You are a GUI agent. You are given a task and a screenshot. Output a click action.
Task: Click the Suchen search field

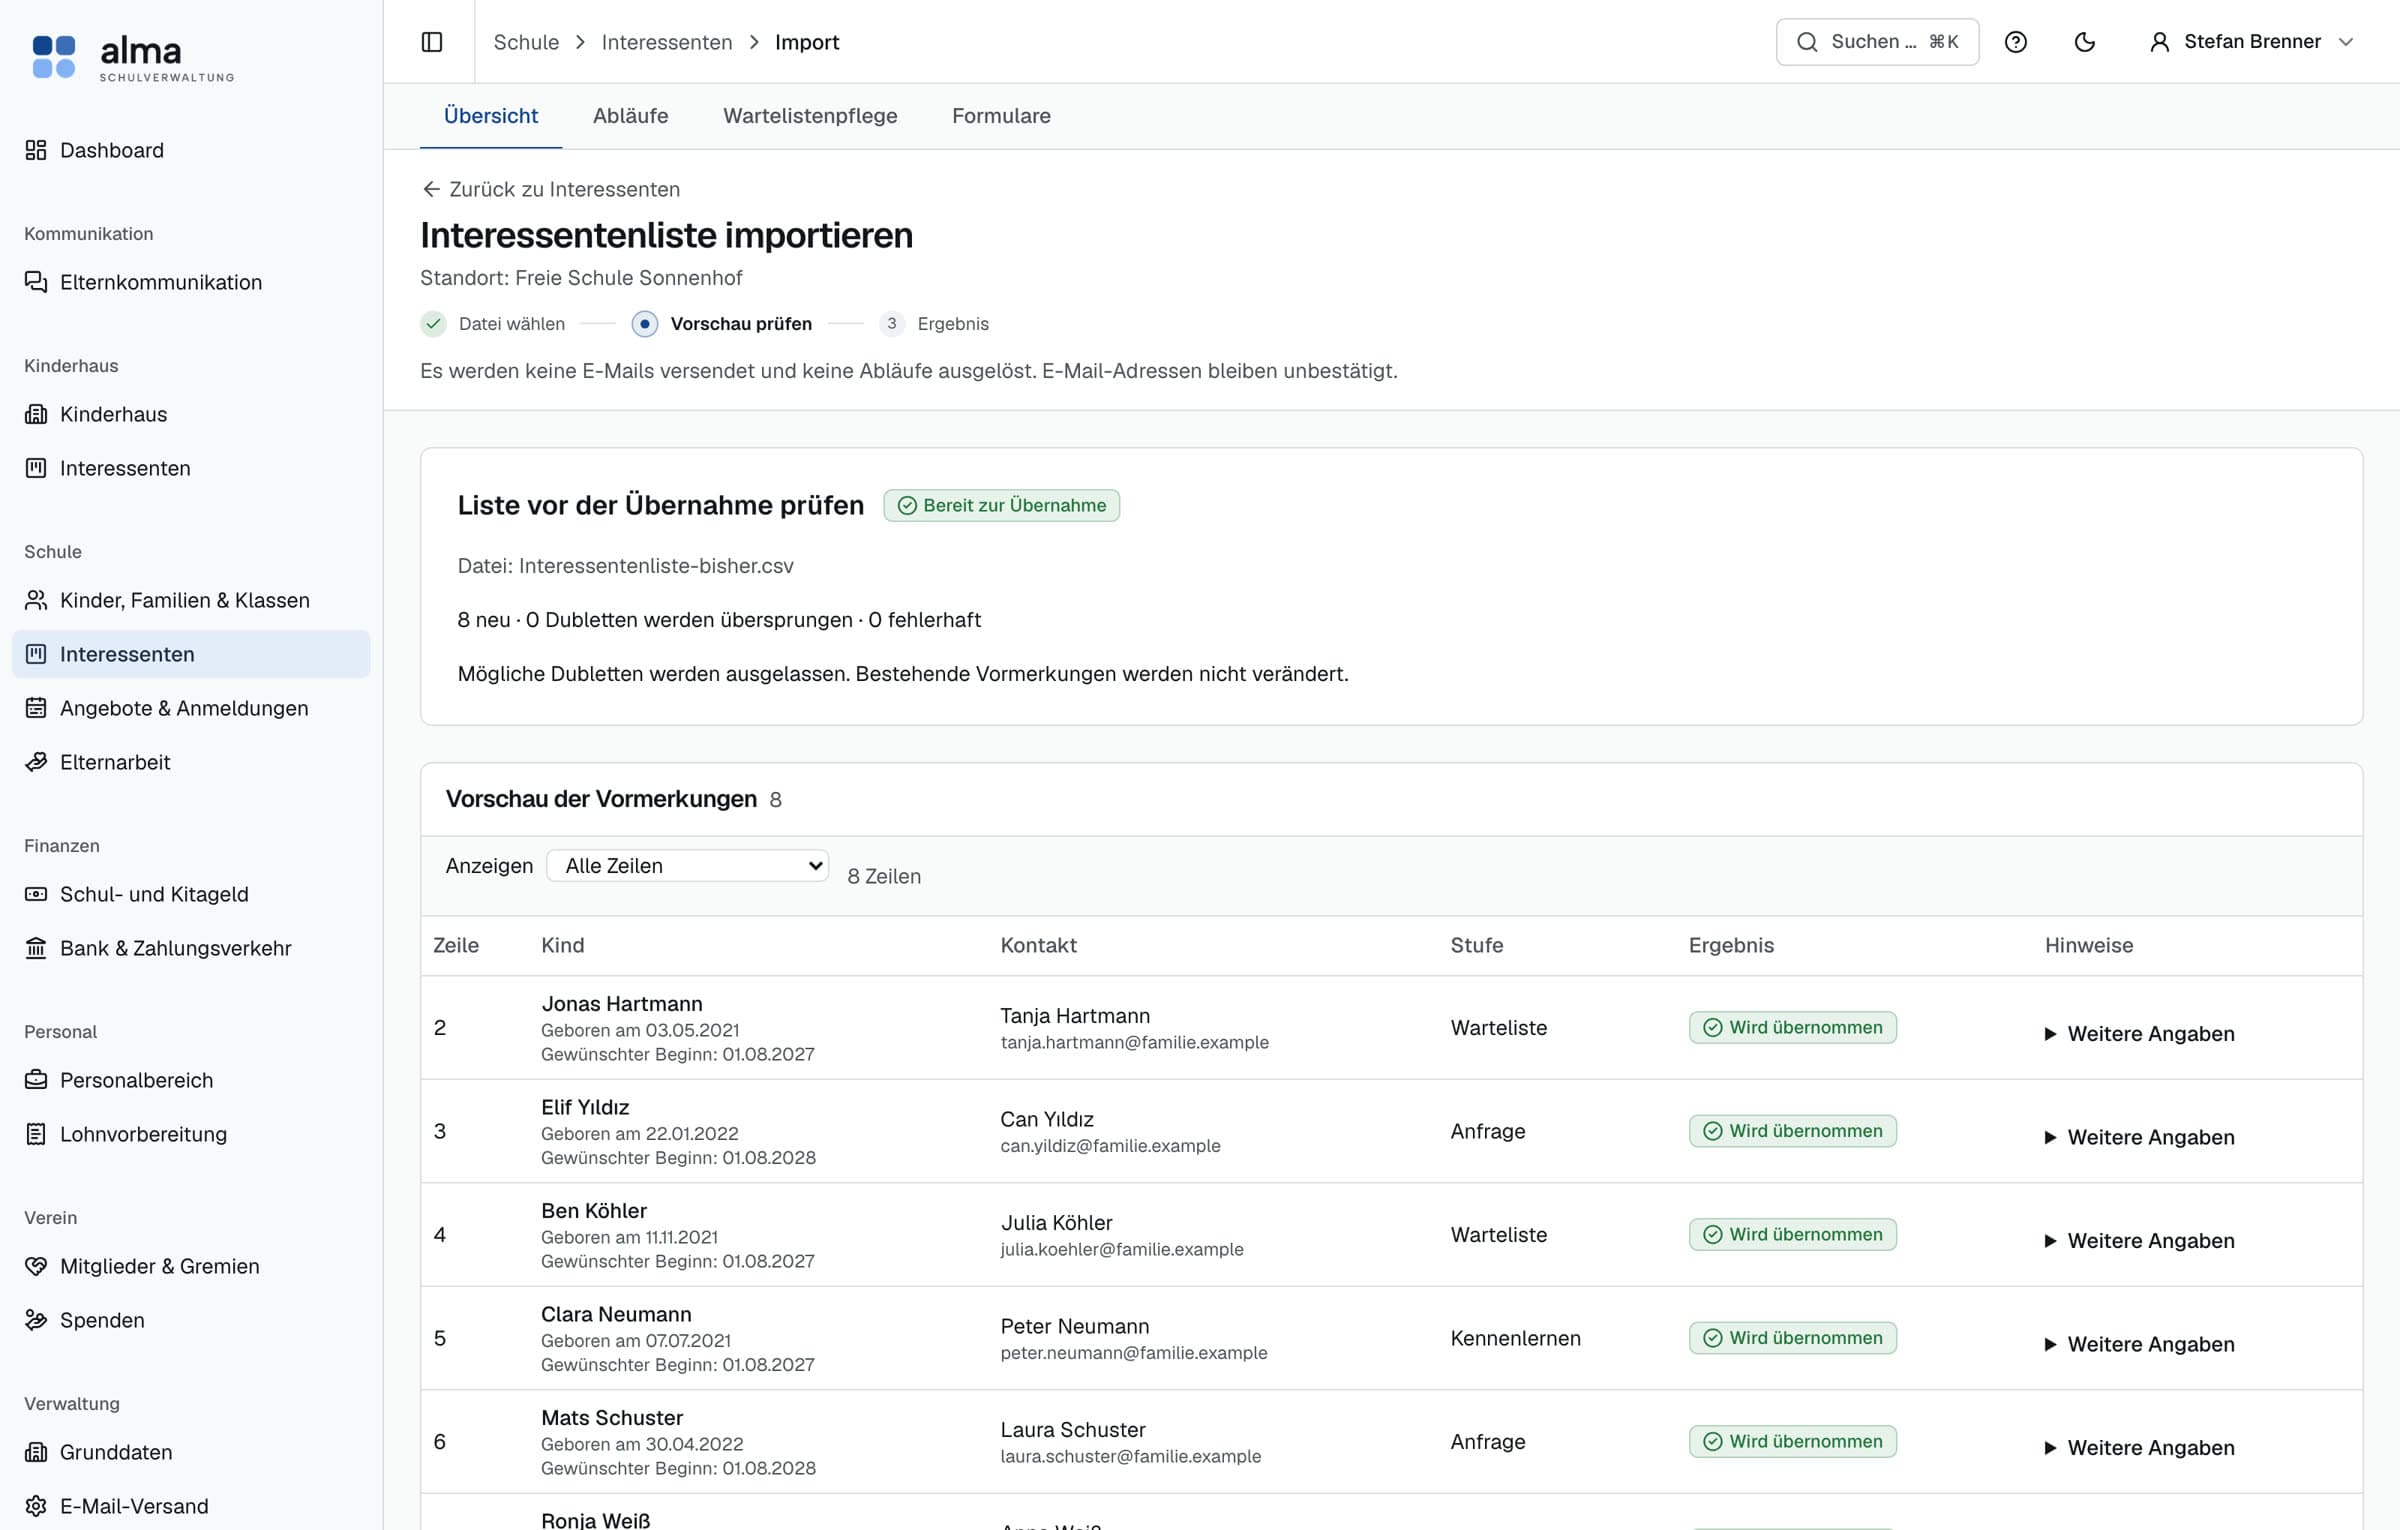[x=1877, y=42]
